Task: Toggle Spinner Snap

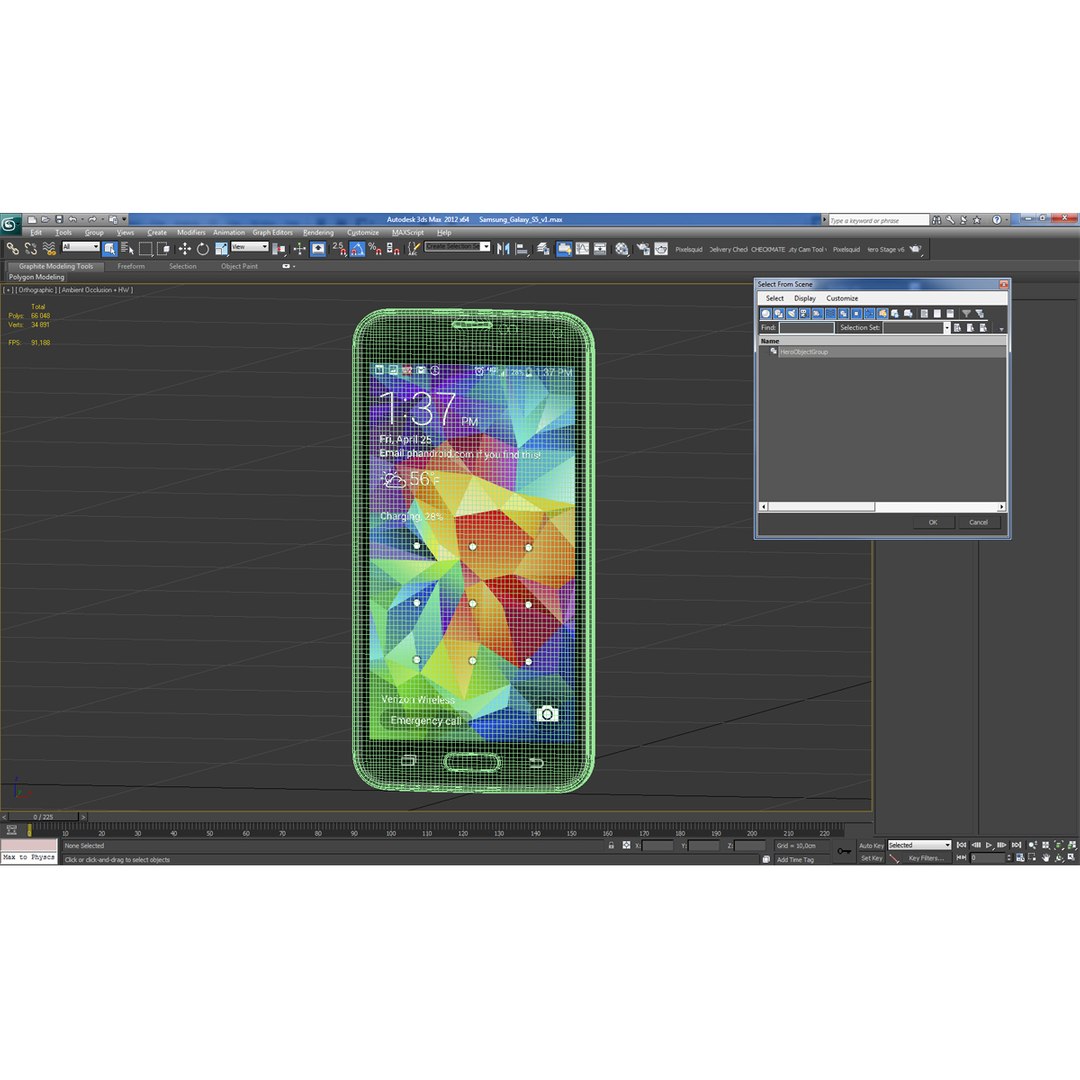Action: (393, 249)
